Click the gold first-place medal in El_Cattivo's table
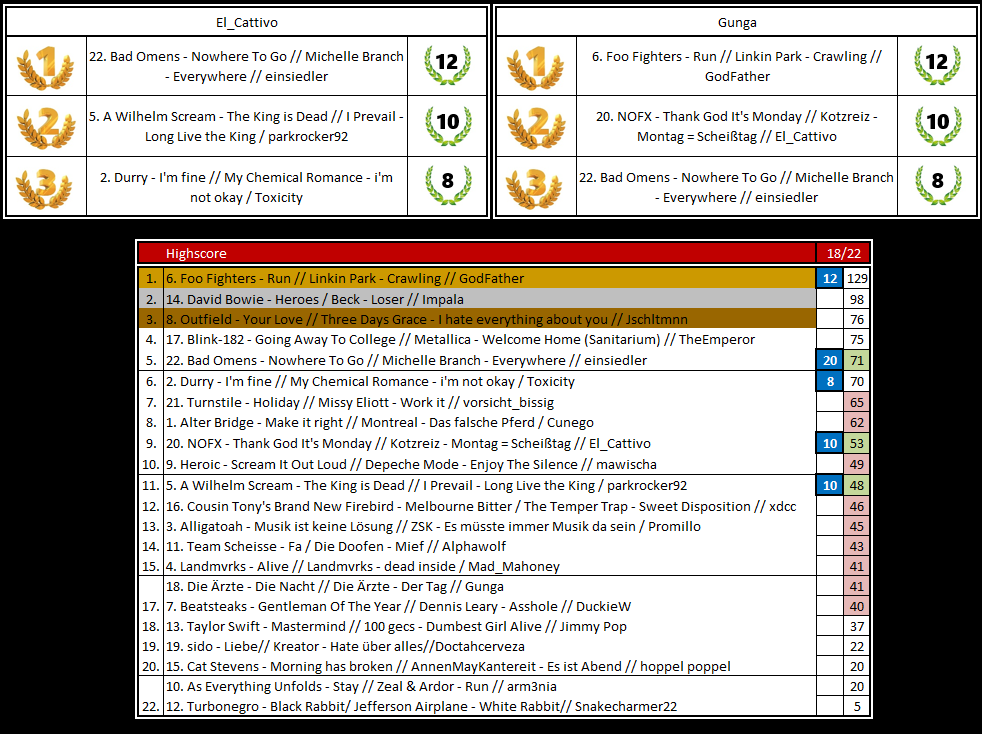 tap(46, 66)
